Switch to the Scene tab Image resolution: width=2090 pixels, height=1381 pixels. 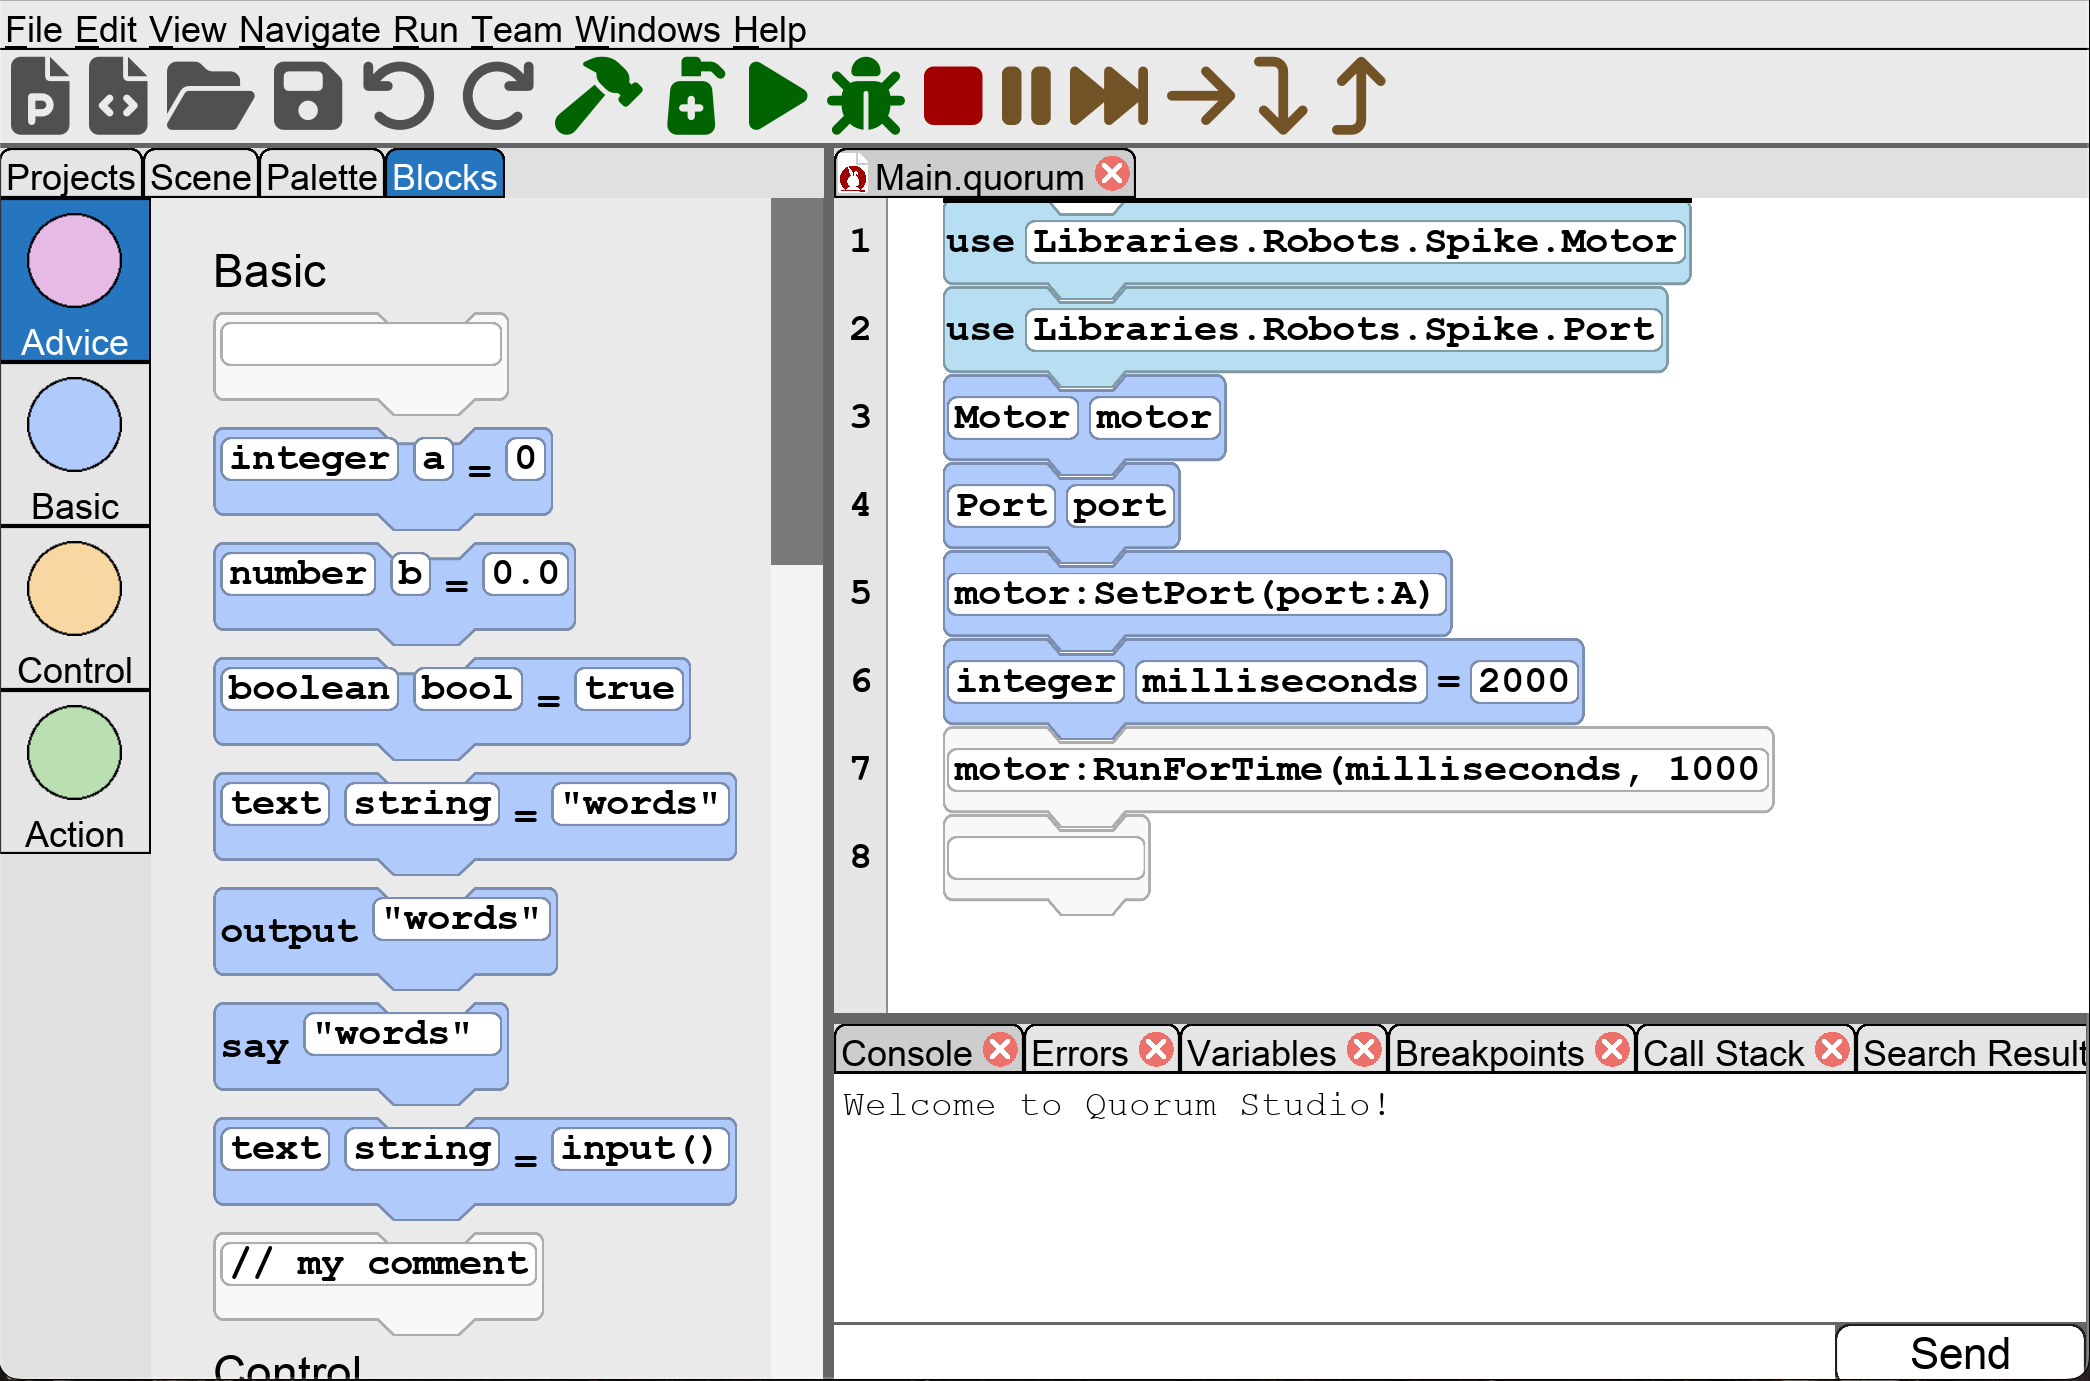coord(200,176)
